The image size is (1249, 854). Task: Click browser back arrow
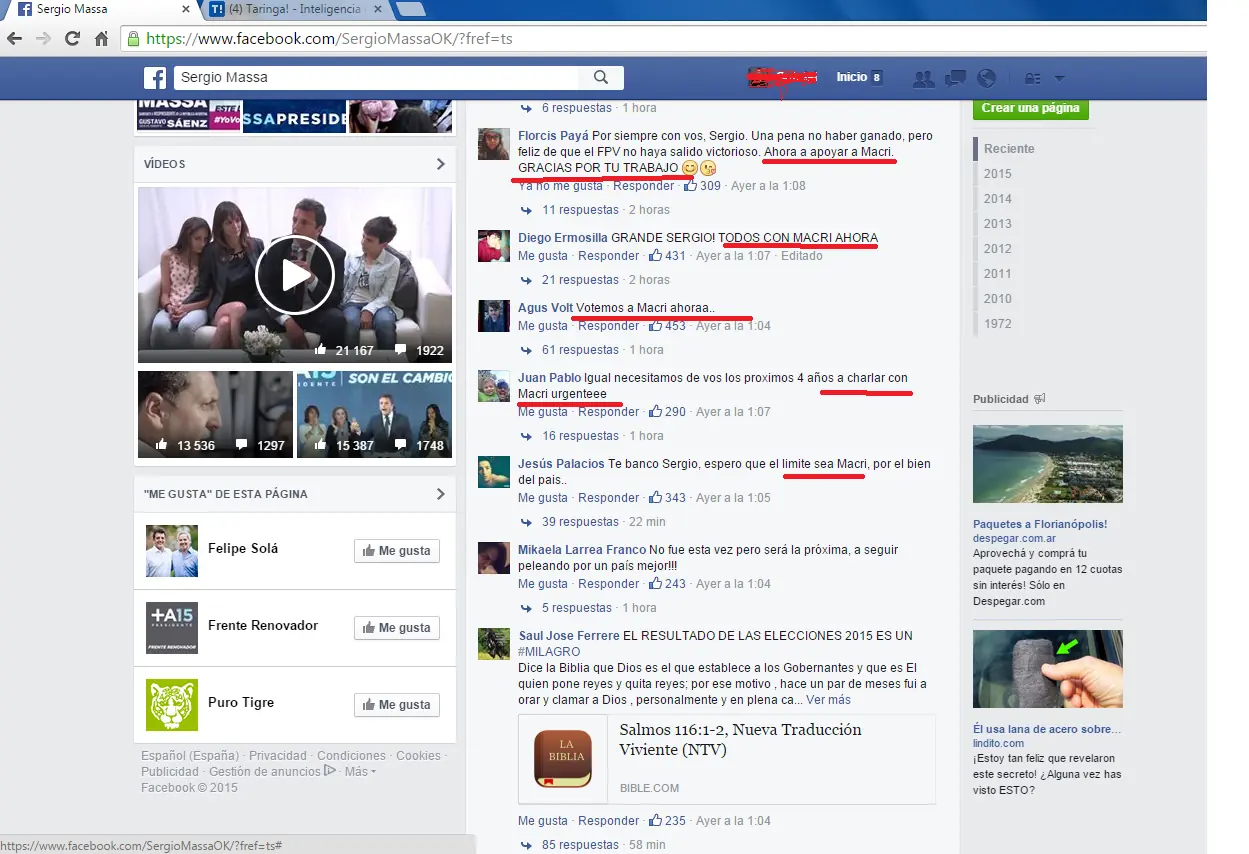click(14, 39)
